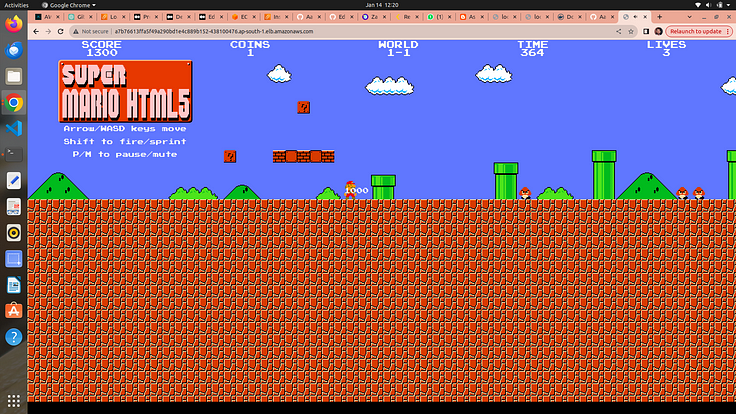Go back using Chrome's back arrow

36,31
